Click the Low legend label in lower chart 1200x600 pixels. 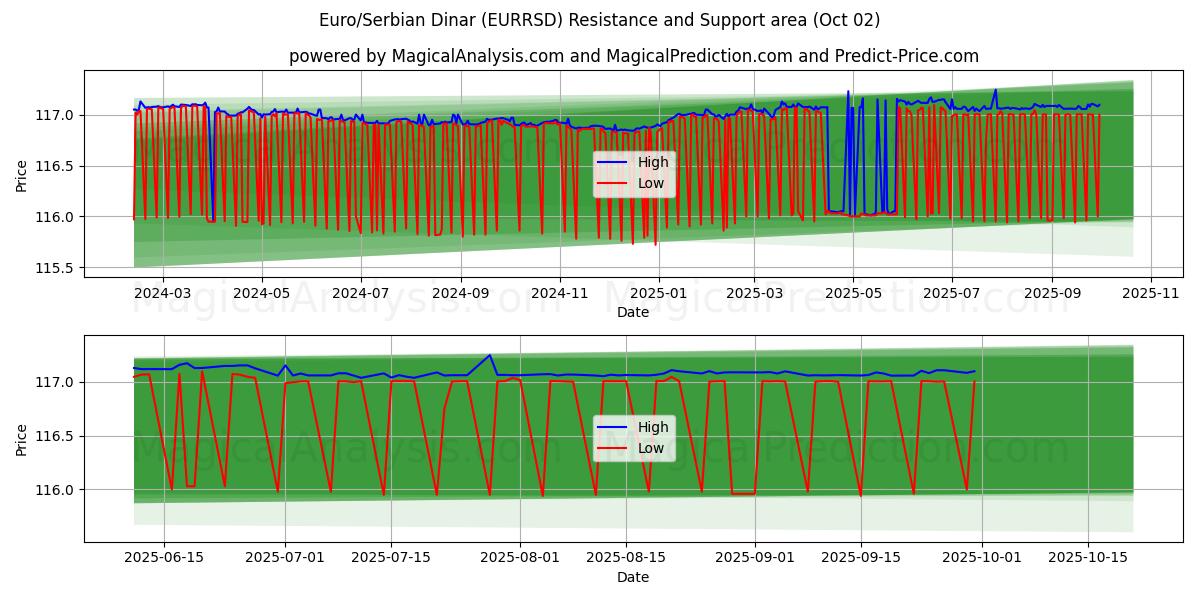(651, 448)
